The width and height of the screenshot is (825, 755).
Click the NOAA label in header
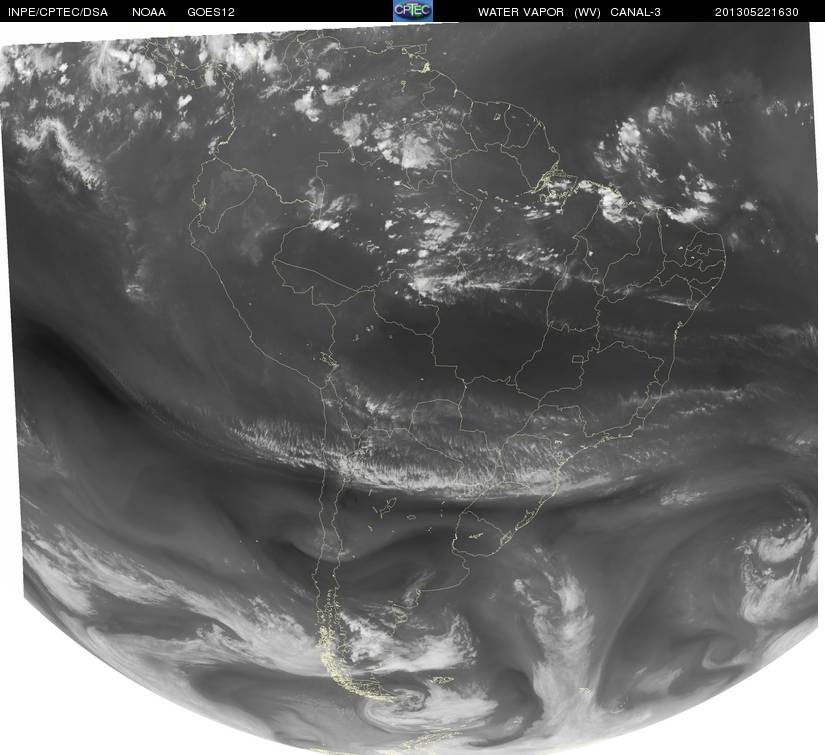(x=149, y=12)
